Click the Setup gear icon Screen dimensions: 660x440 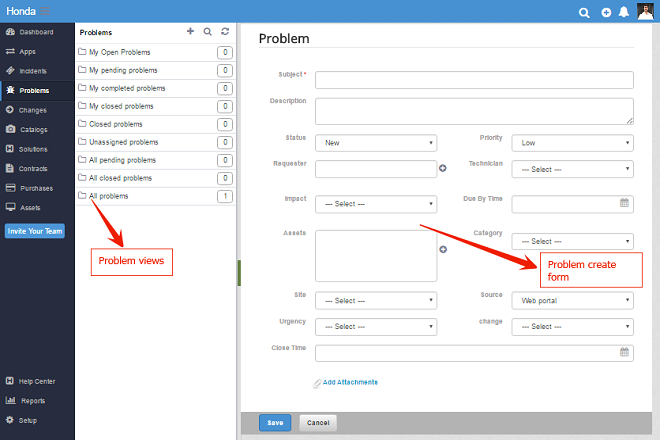click(x=10, y=420)
